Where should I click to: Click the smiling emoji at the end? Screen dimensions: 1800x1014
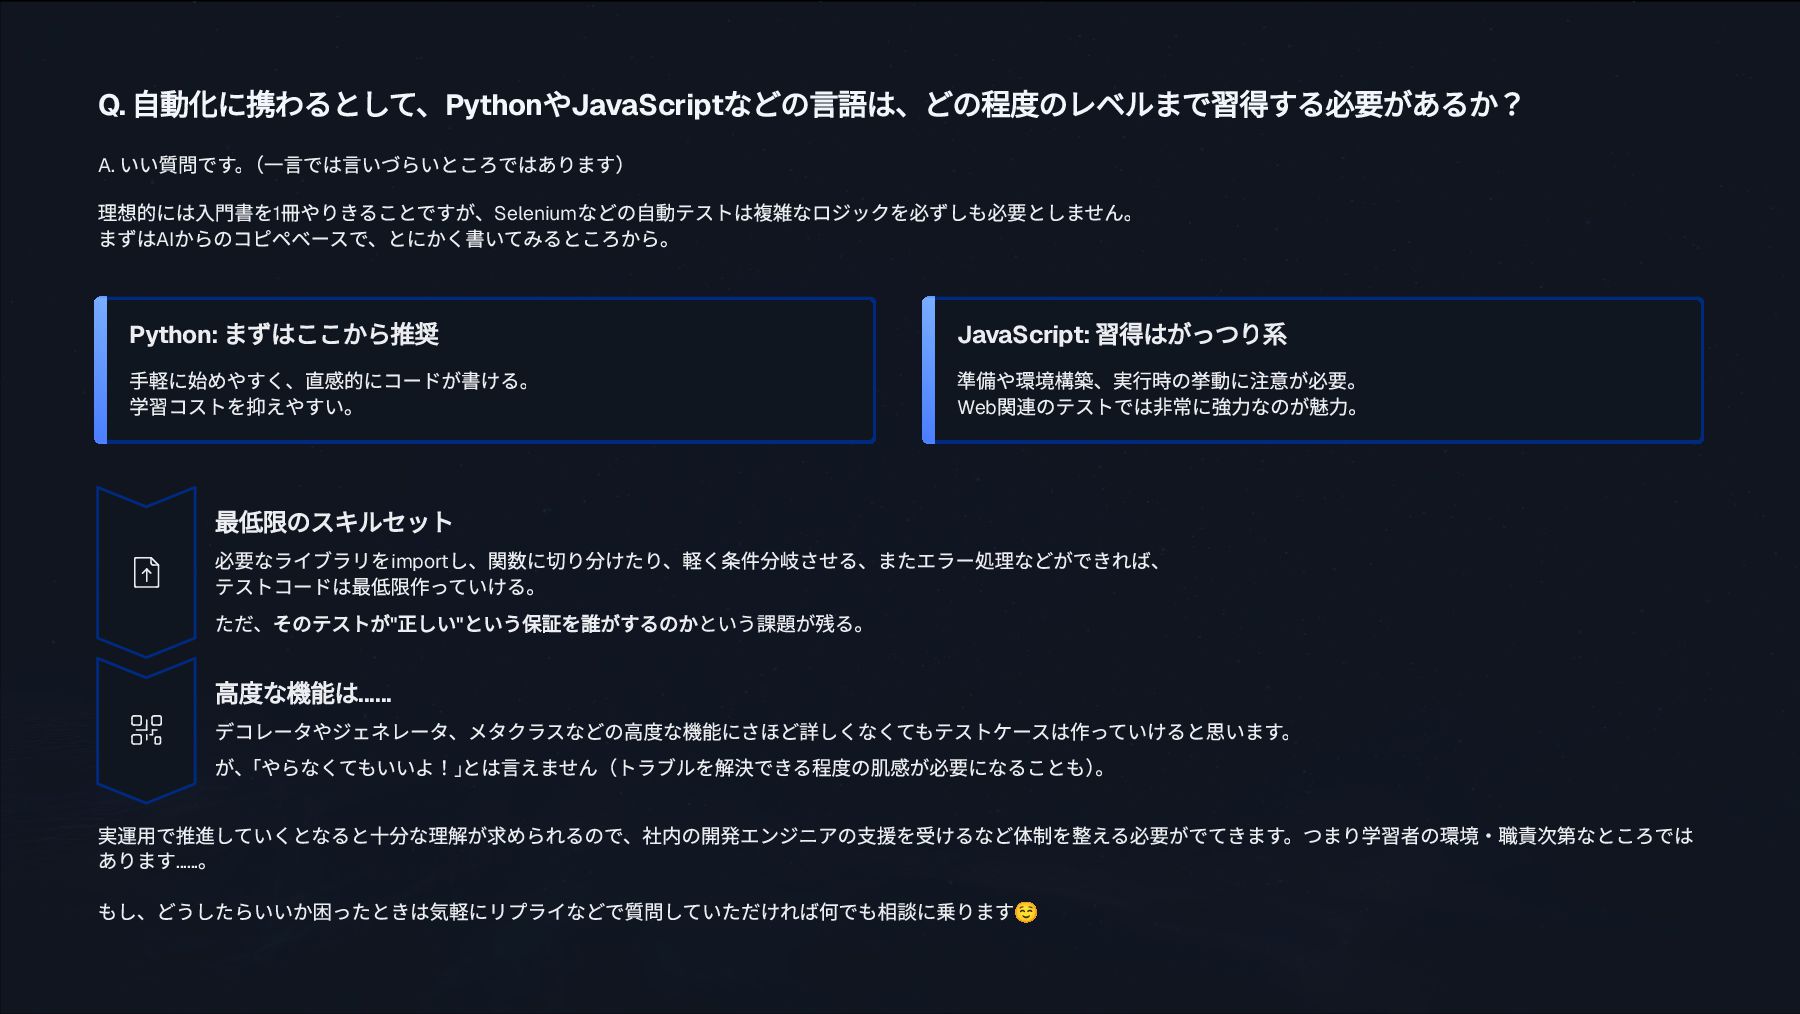[x=1026, y=912]
